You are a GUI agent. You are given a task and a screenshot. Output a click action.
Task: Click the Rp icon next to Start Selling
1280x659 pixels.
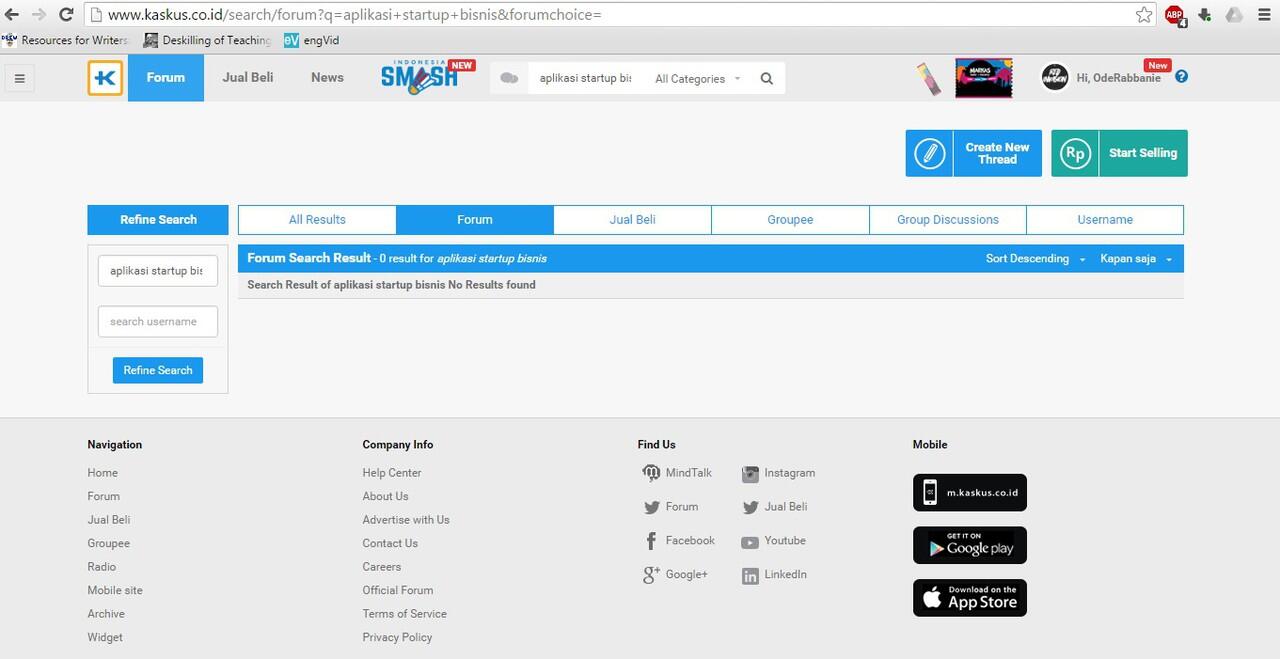coord(1074,153)
